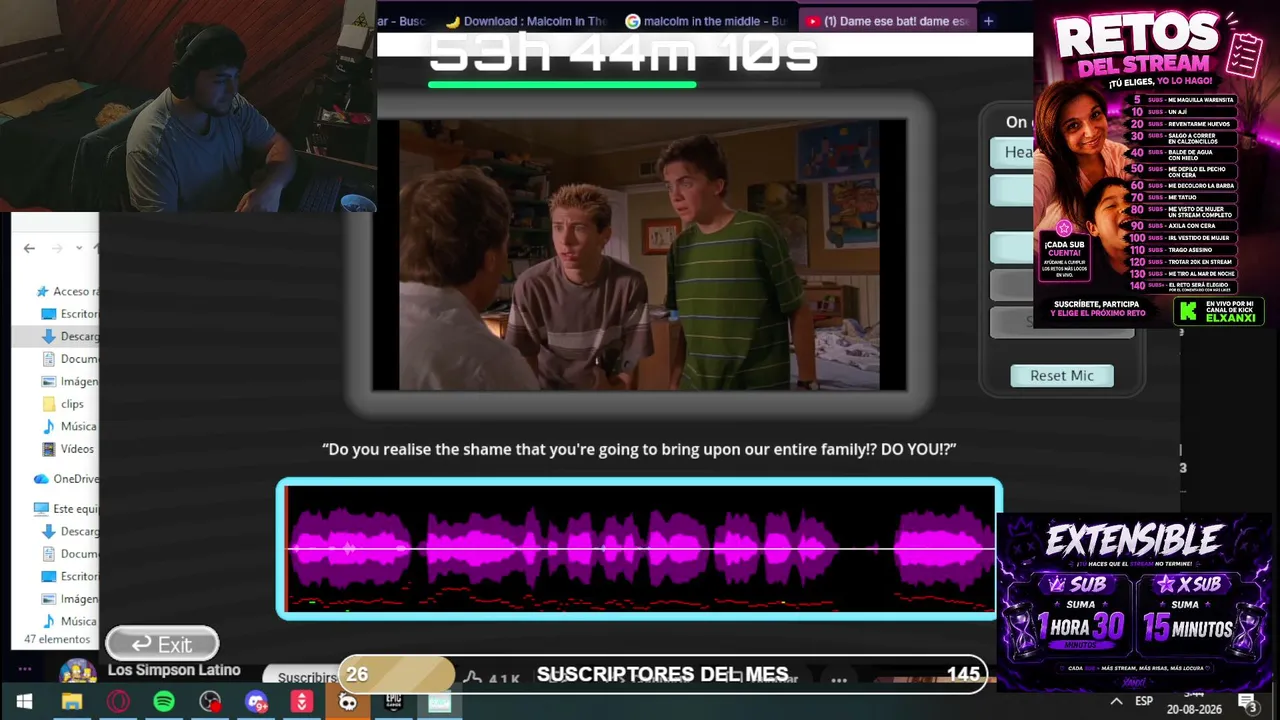The image size is (1280, 720).
Task: Open Música under Acceso rápido
Action: pos(70,426)
